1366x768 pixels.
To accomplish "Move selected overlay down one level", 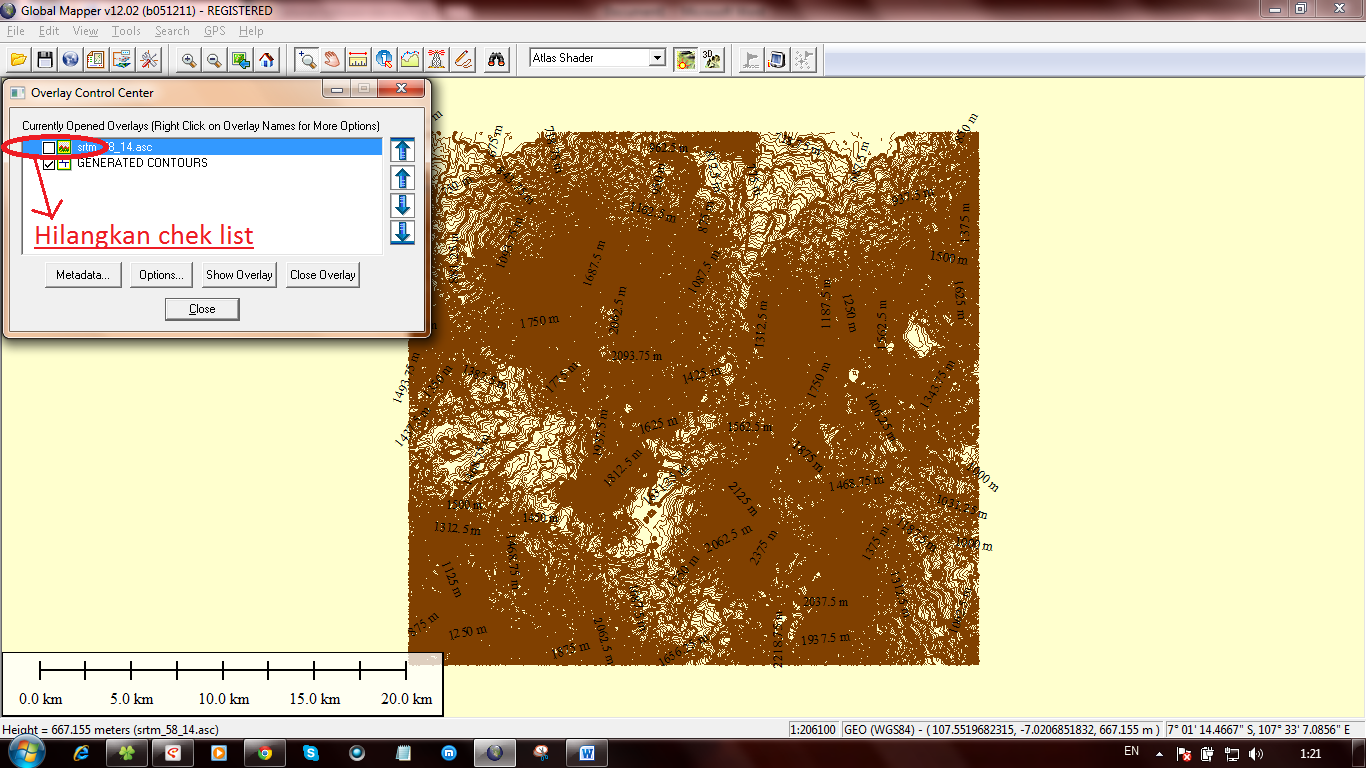I will point(402,205).
